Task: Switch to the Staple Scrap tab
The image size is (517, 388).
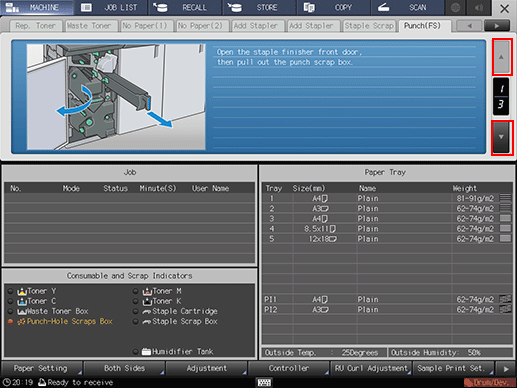Action: (x=369, y=26)
